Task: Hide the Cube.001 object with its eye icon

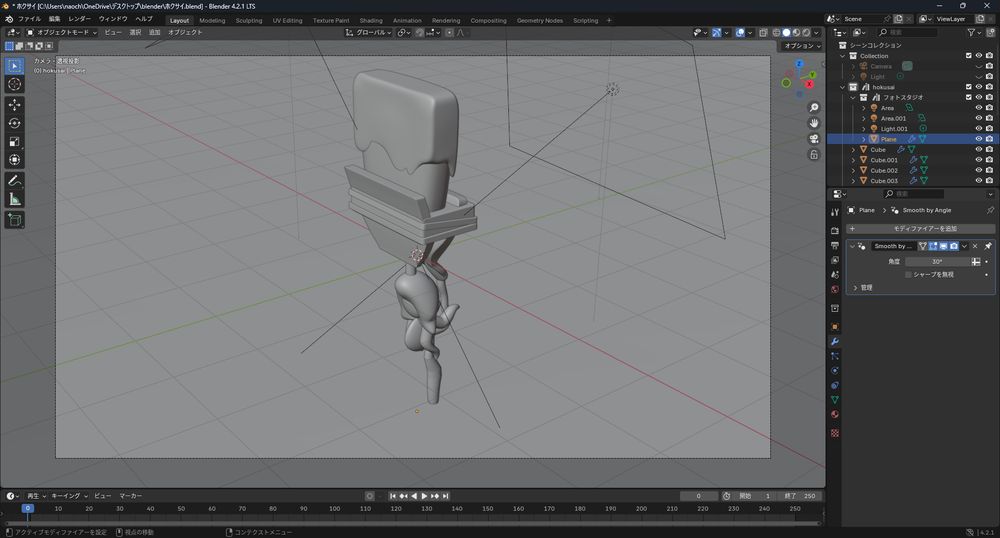Action: (978, 160)
